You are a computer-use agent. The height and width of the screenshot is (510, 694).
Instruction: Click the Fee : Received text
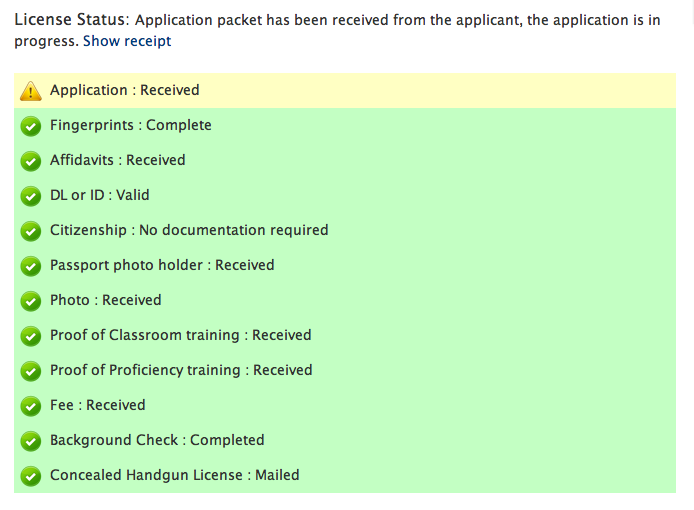point(98,405)
